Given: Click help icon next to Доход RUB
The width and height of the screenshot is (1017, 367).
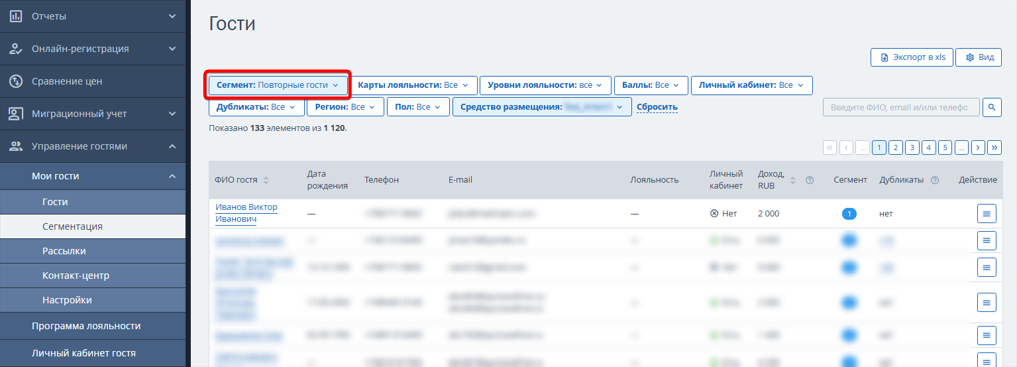Looking at the screenshot, I should tap(809, 180).
